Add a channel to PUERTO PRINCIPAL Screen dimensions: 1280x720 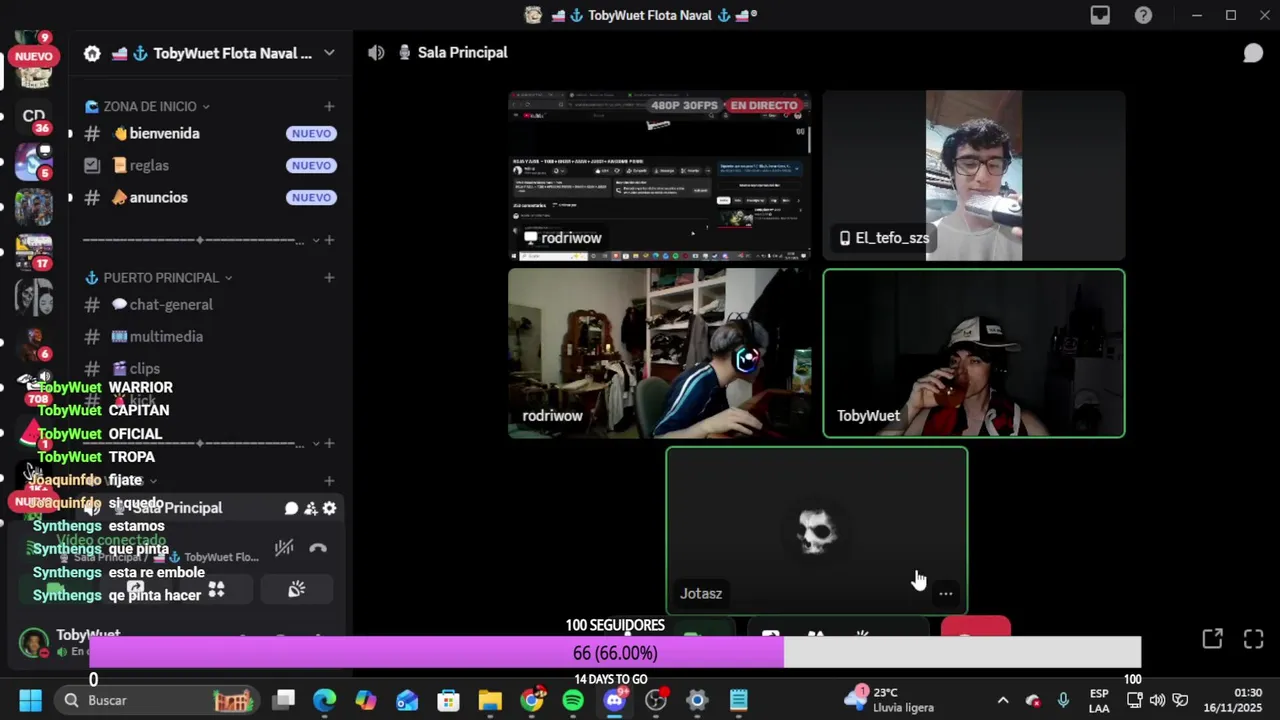pos(329,278)
